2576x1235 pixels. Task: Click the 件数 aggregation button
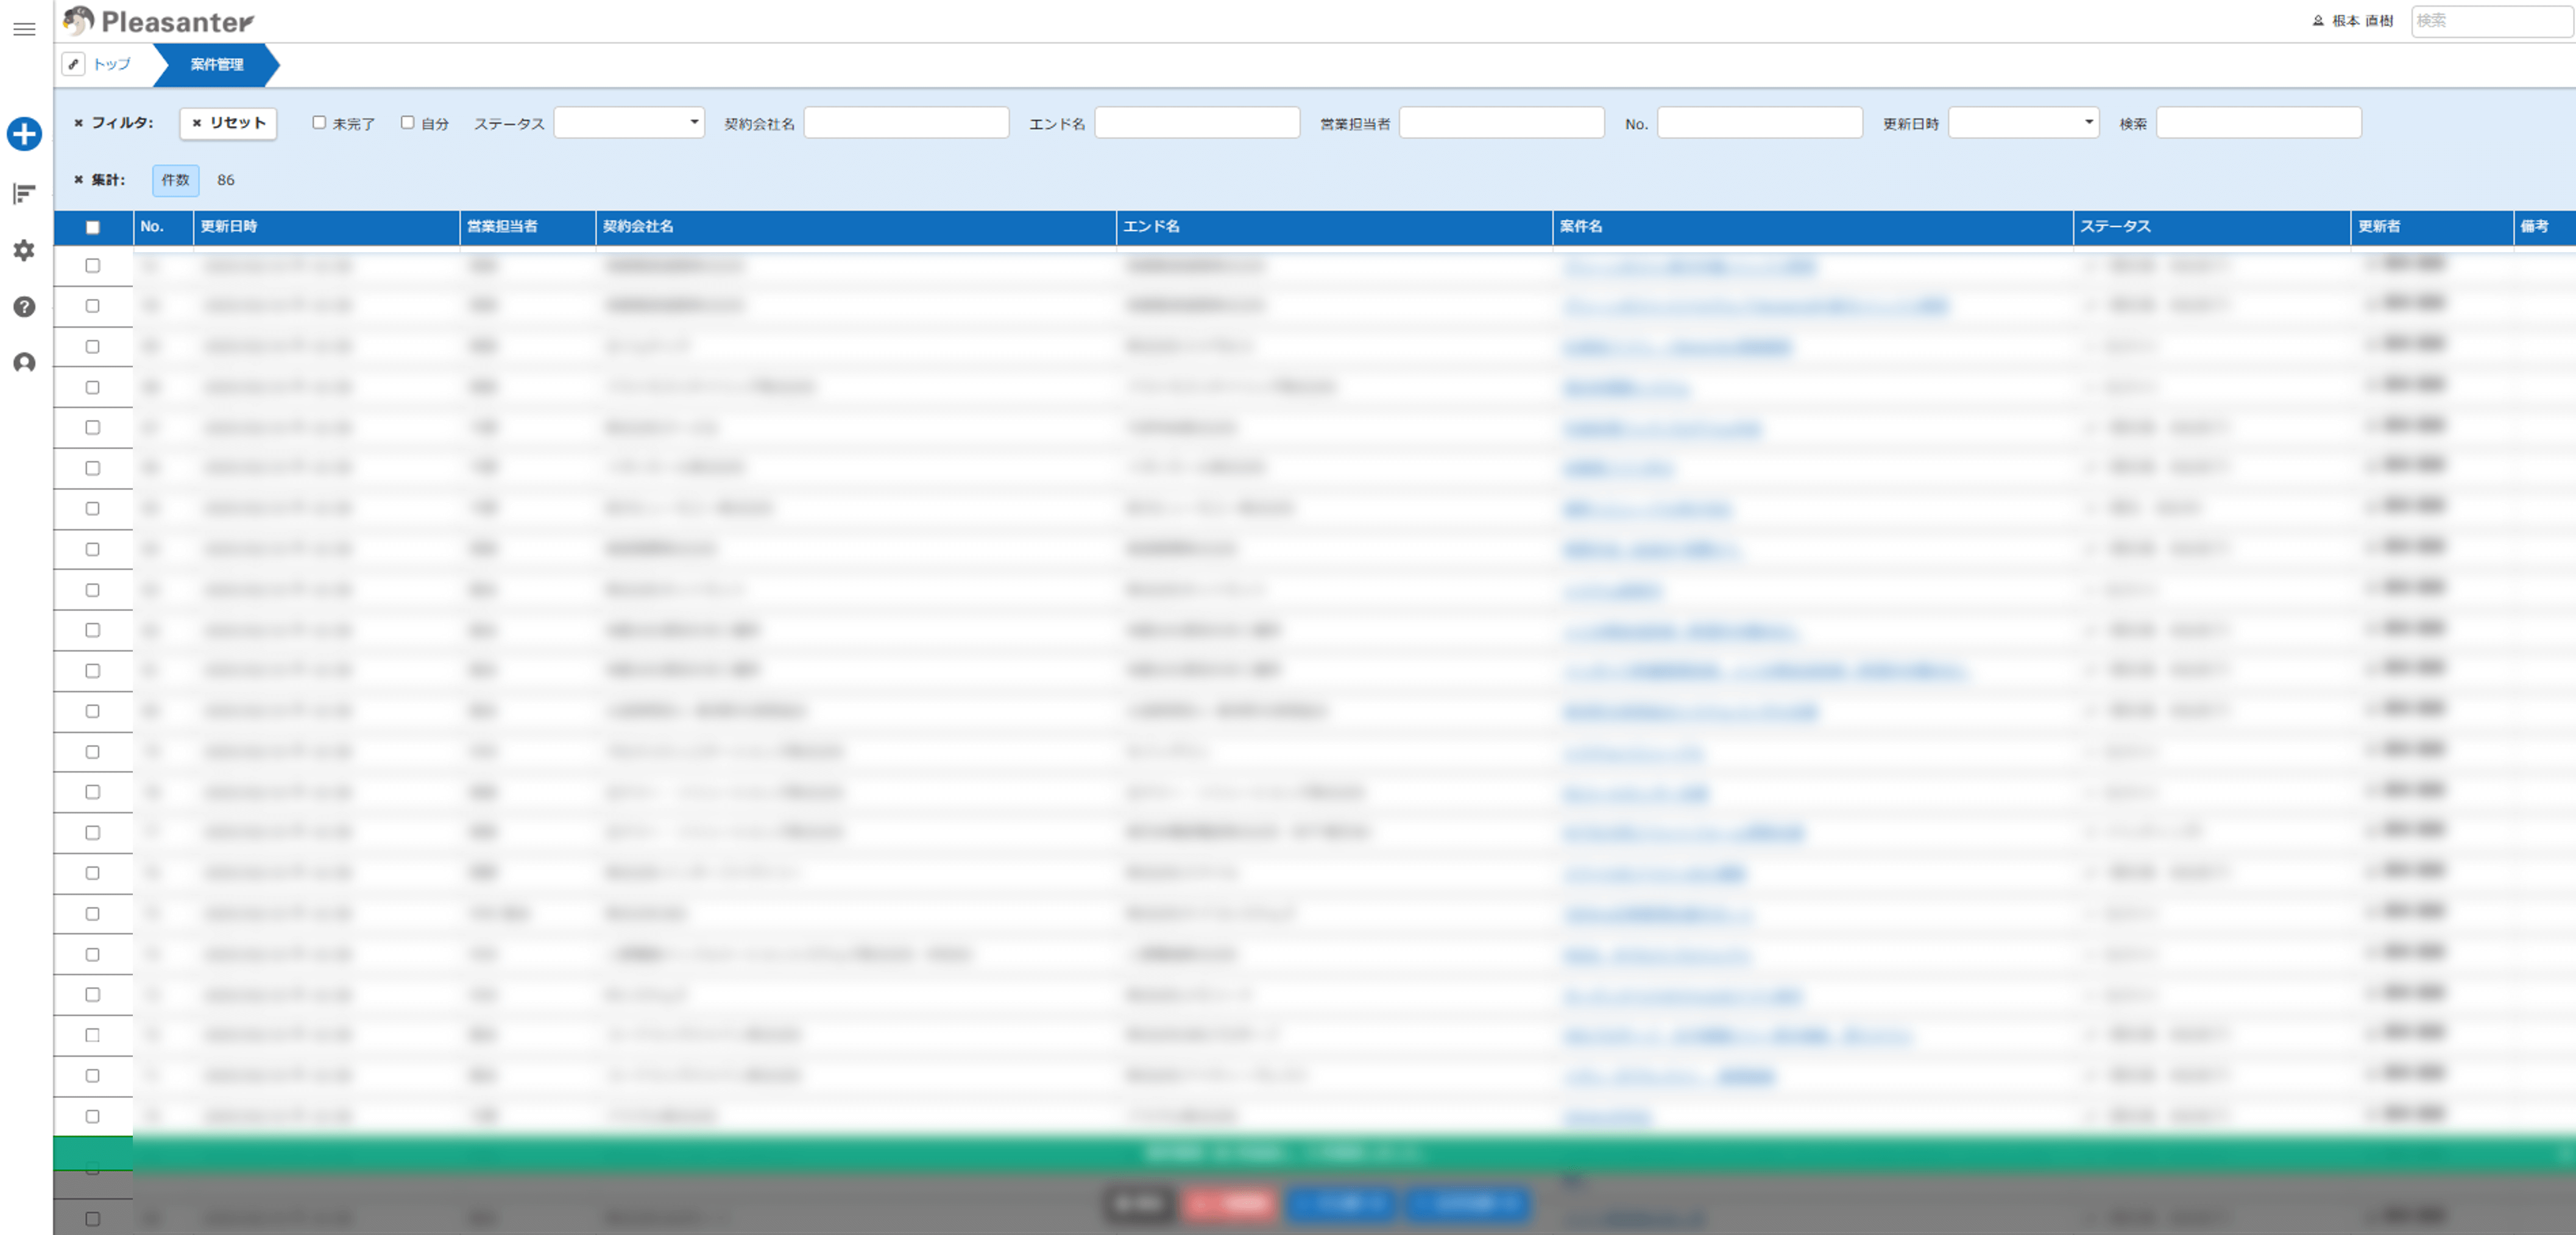(x=175, y=180)
